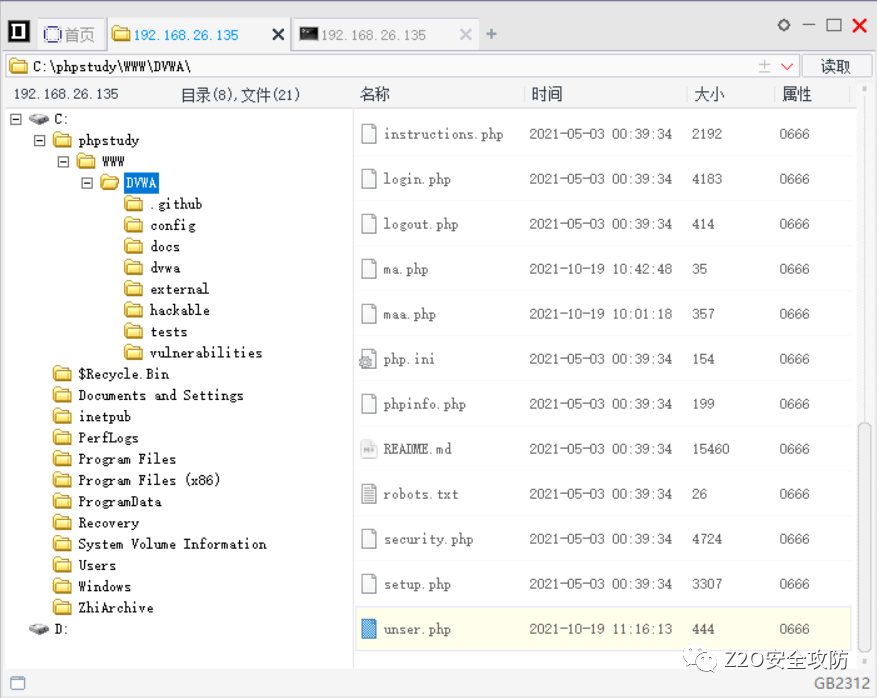Click the external folder icon
The height and width of the screenshot is (698, 877).
(x=133, y=289)
